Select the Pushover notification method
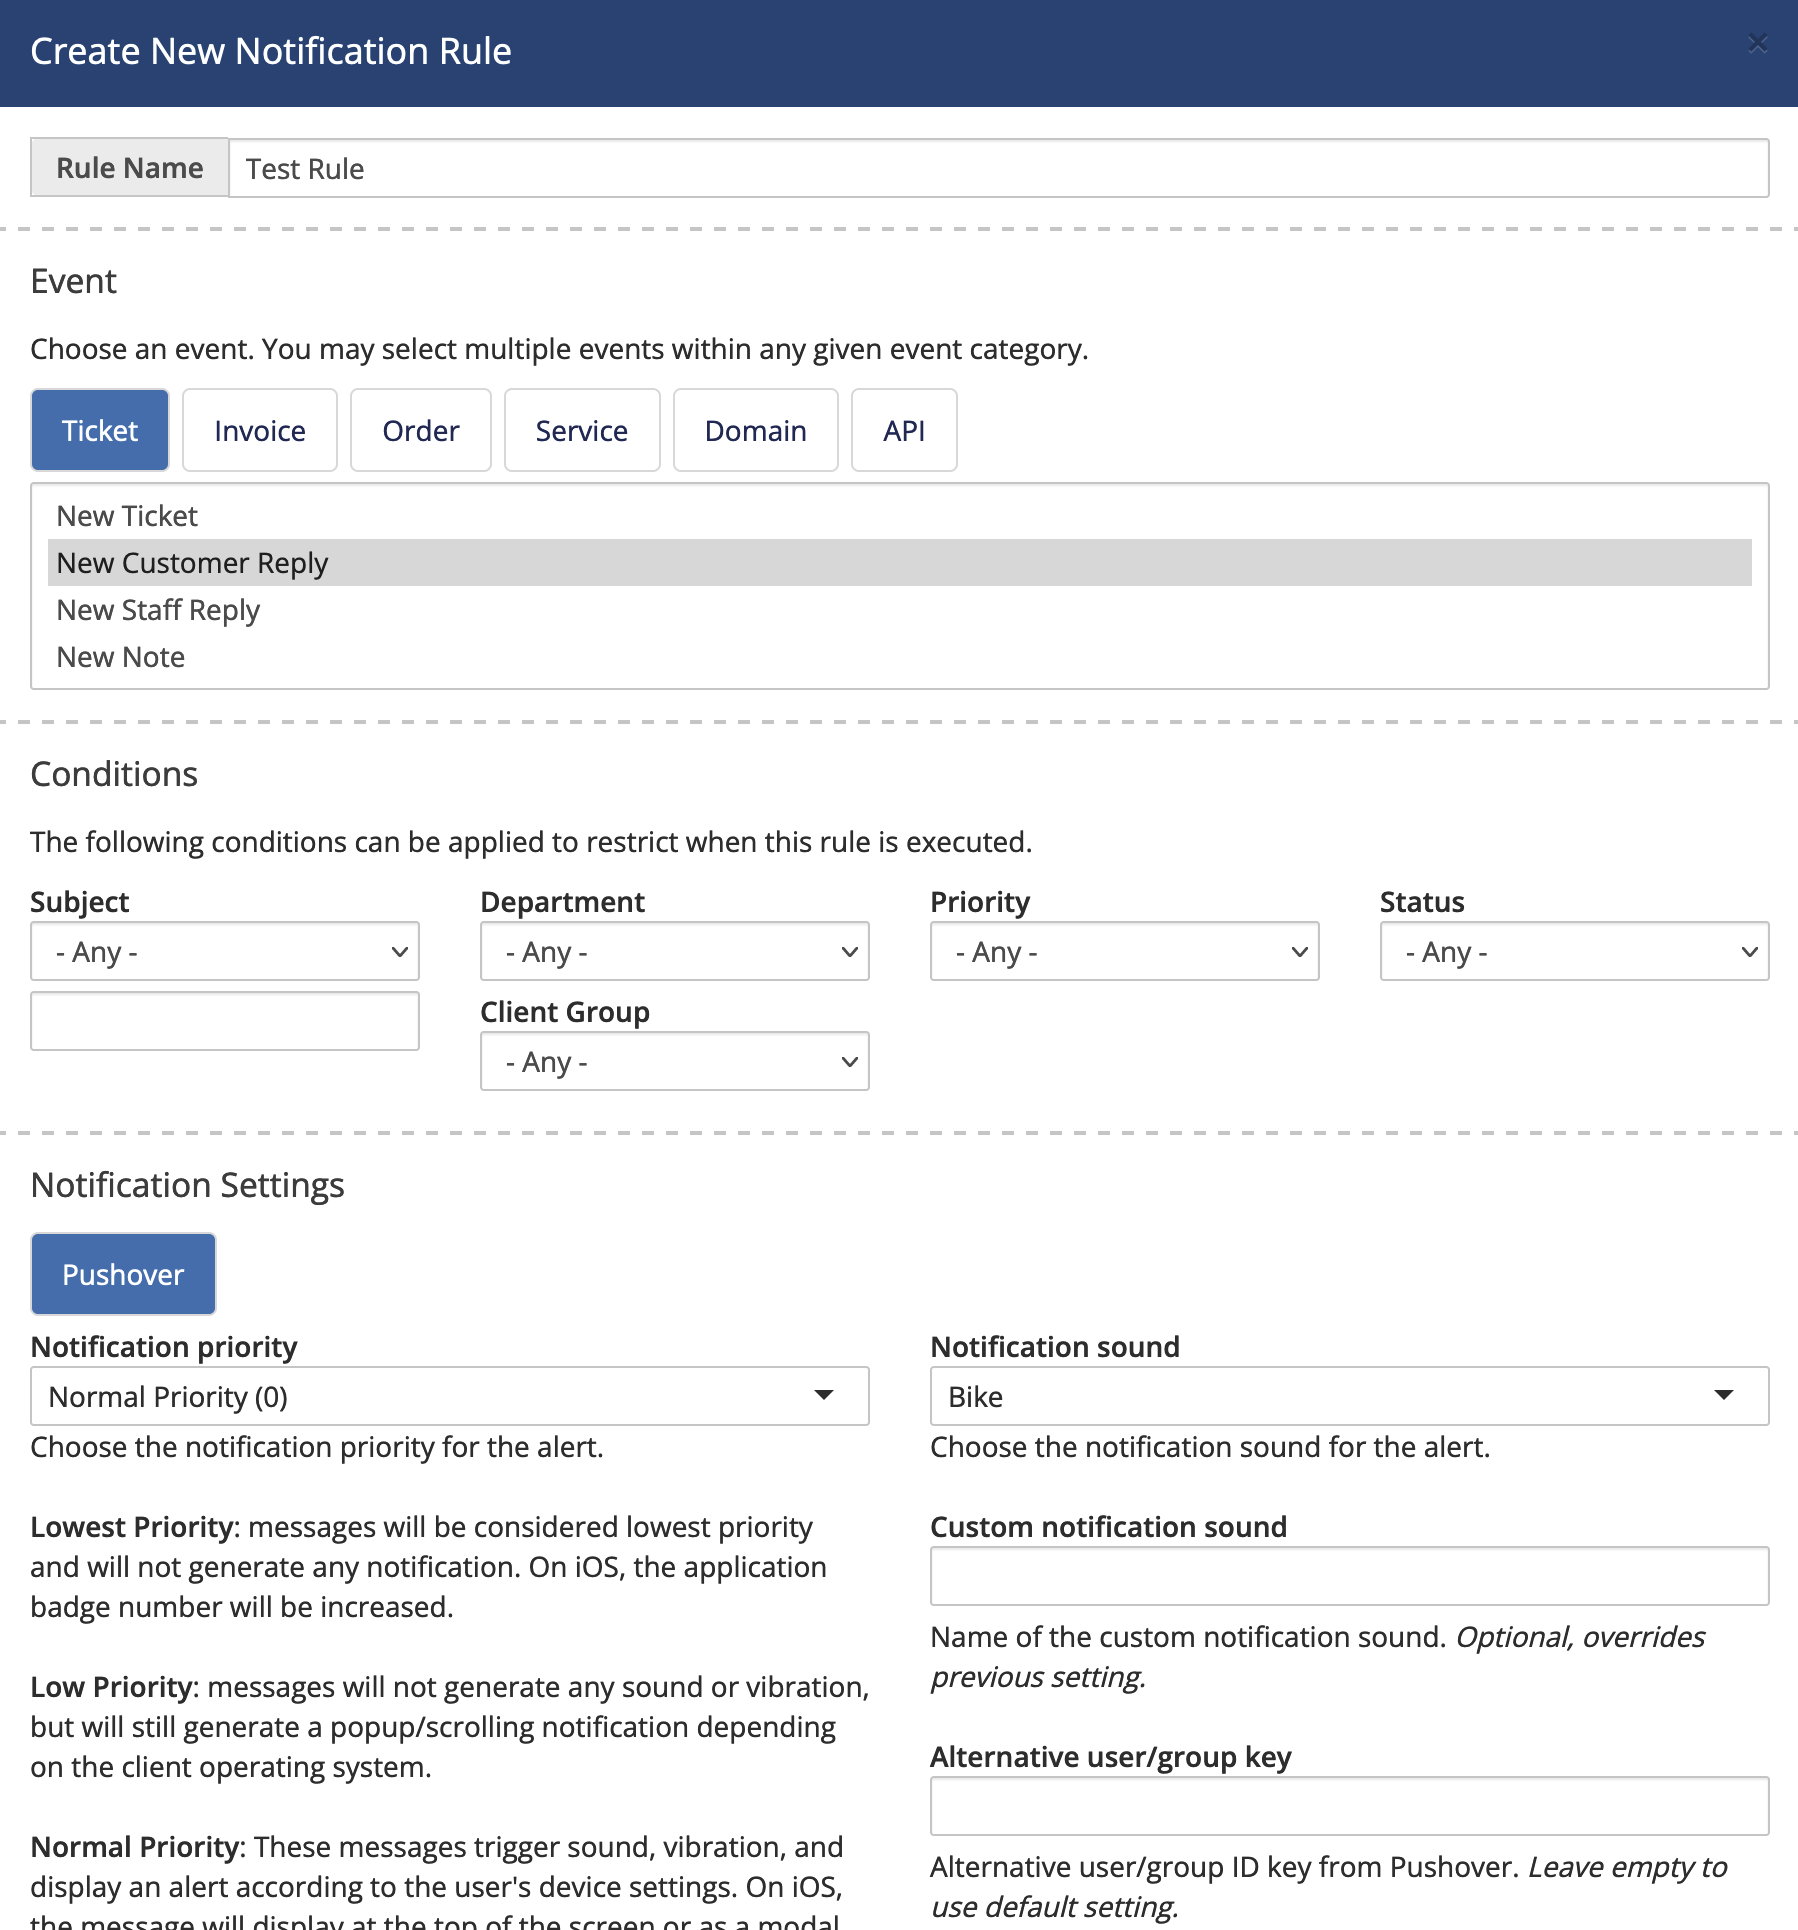The image size is (1798, 1930). [122, 1273]
